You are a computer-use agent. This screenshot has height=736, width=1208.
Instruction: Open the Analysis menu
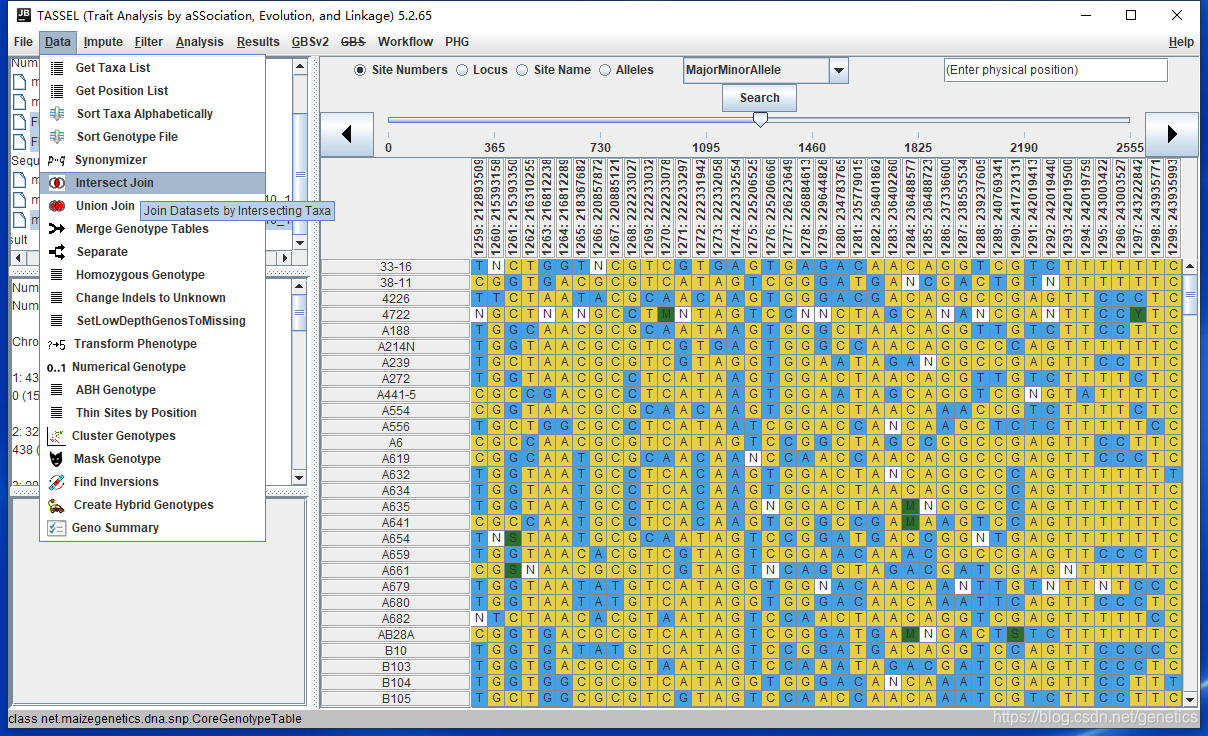[x=200, y=42]
